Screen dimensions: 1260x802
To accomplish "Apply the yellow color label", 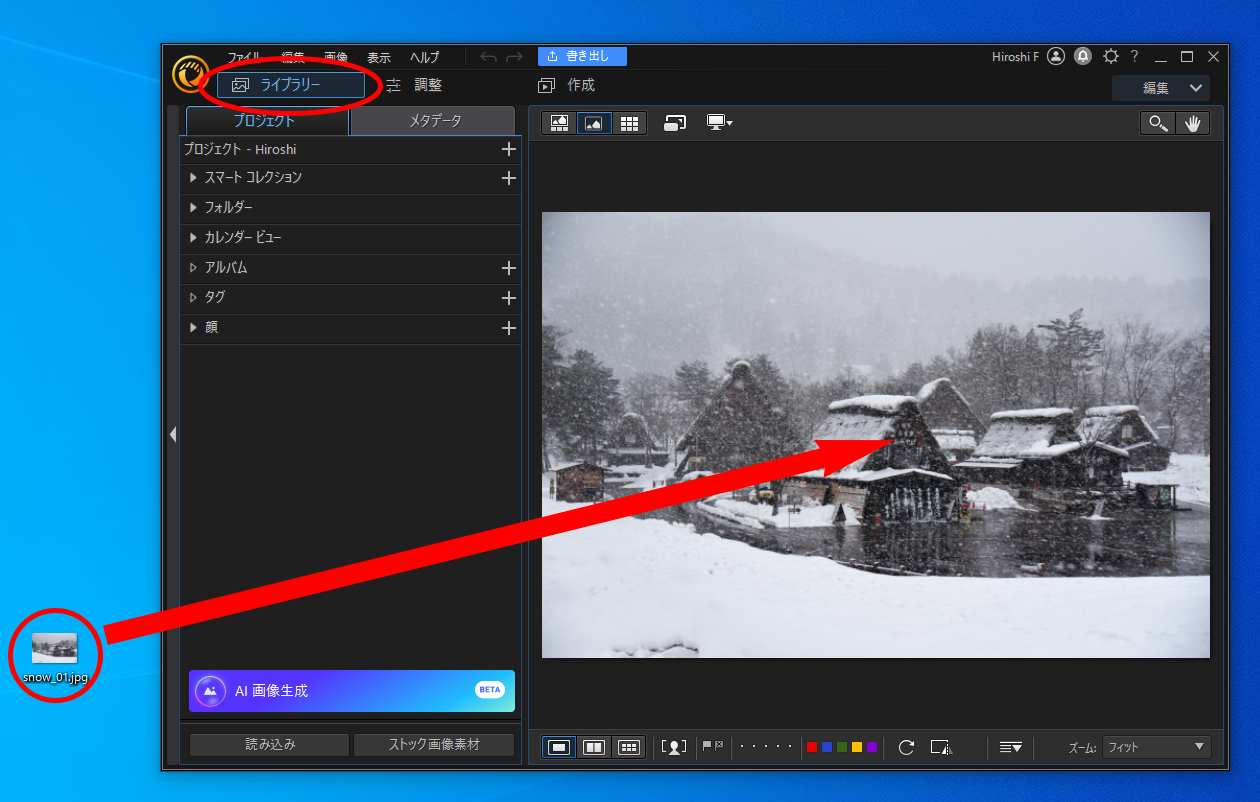I will [857, 747].
